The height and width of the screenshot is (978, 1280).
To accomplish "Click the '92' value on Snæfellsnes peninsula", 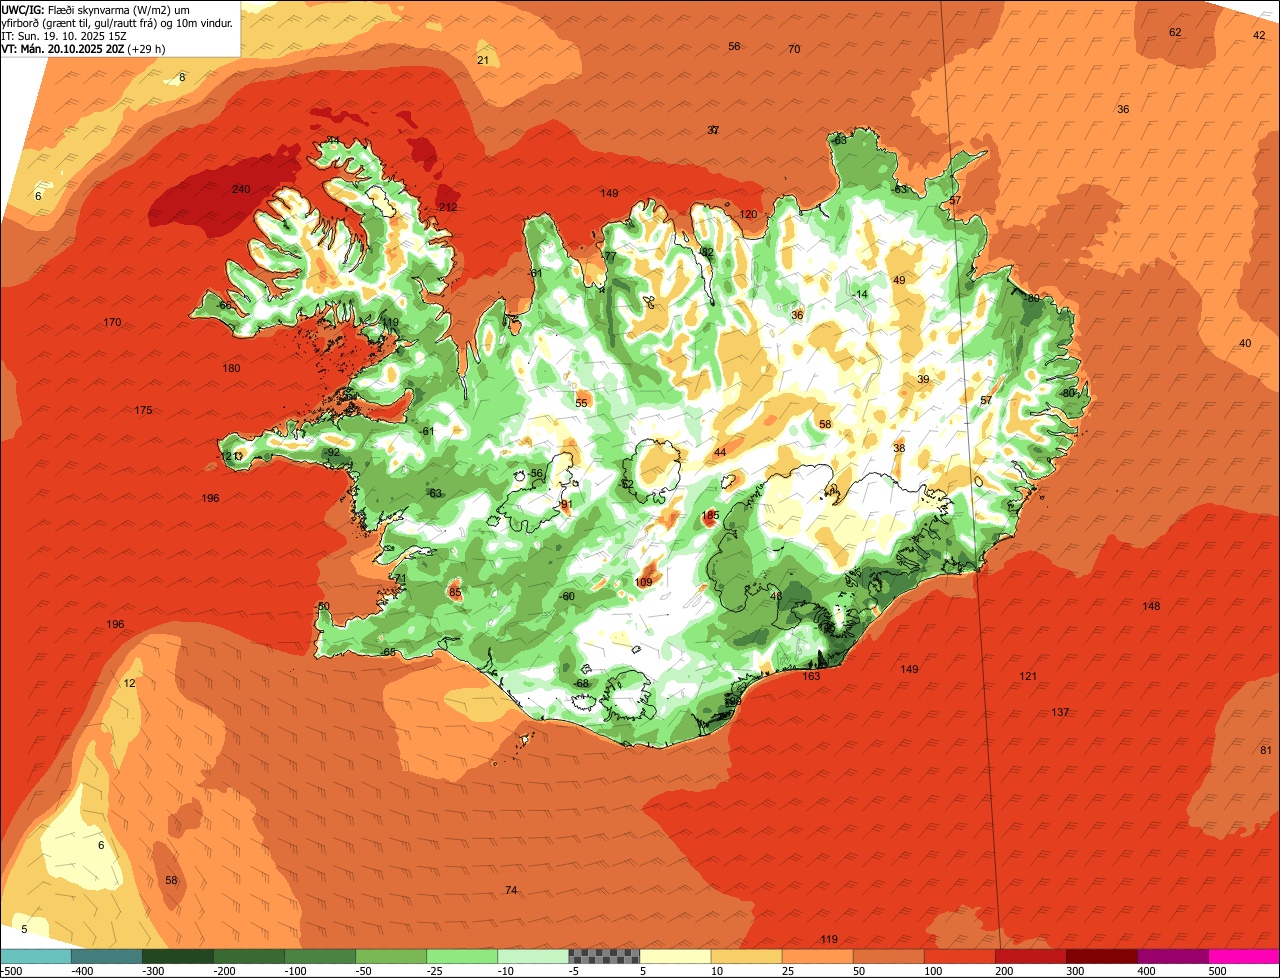I will [334, 452].
